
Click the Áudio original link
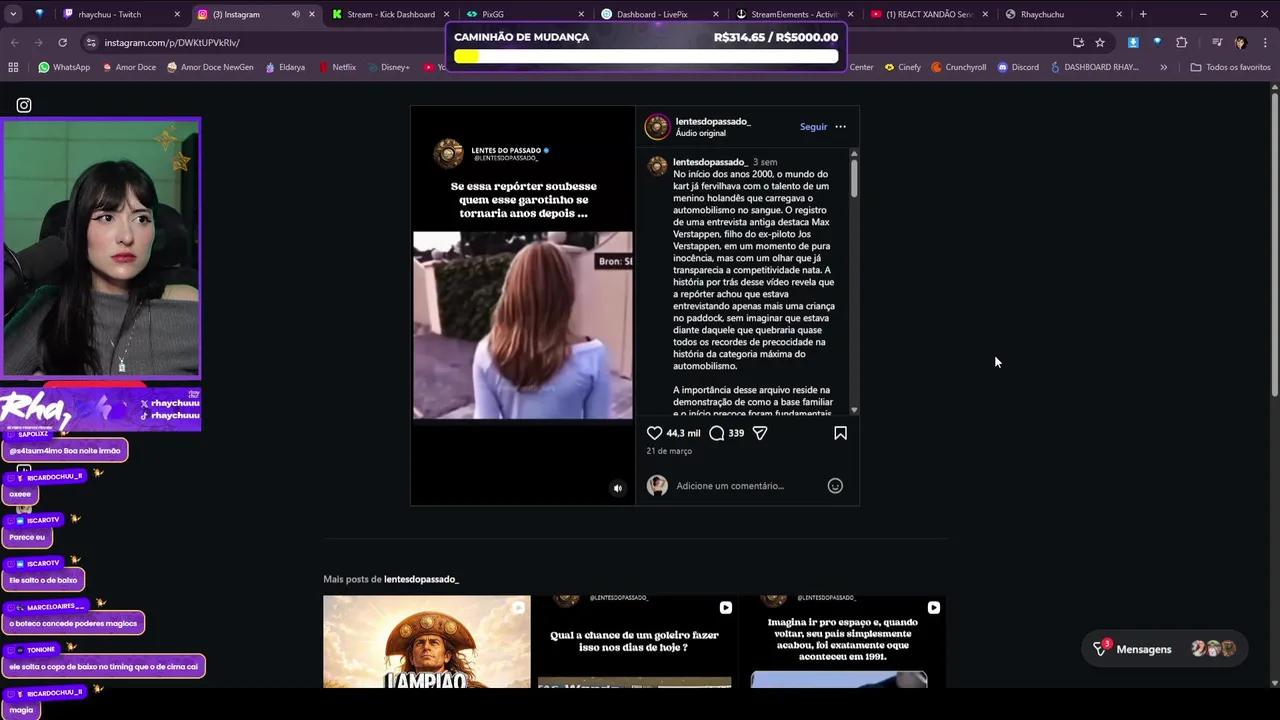701,133
